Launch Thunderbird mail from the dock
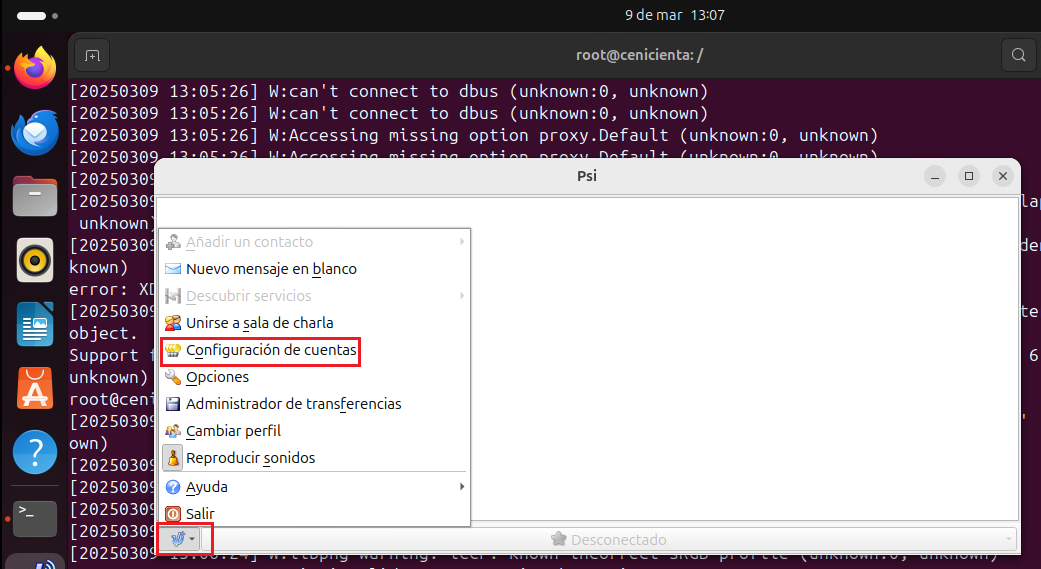Screen dimensions: 1041x569 point(35,132)
